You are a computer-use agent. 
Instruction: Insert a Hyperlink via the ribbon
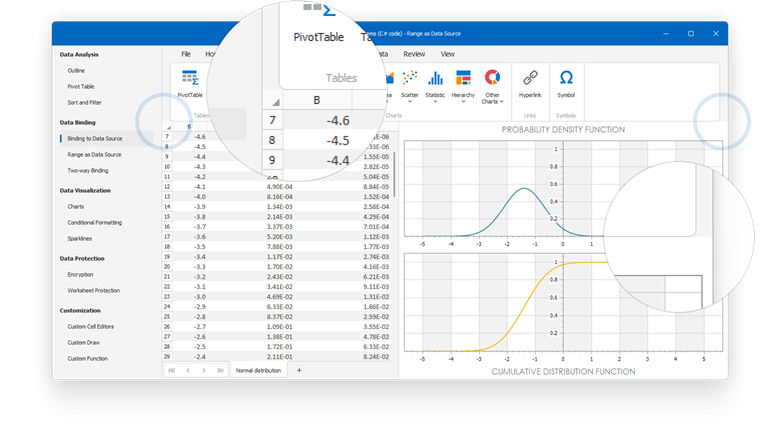point(530,84)
